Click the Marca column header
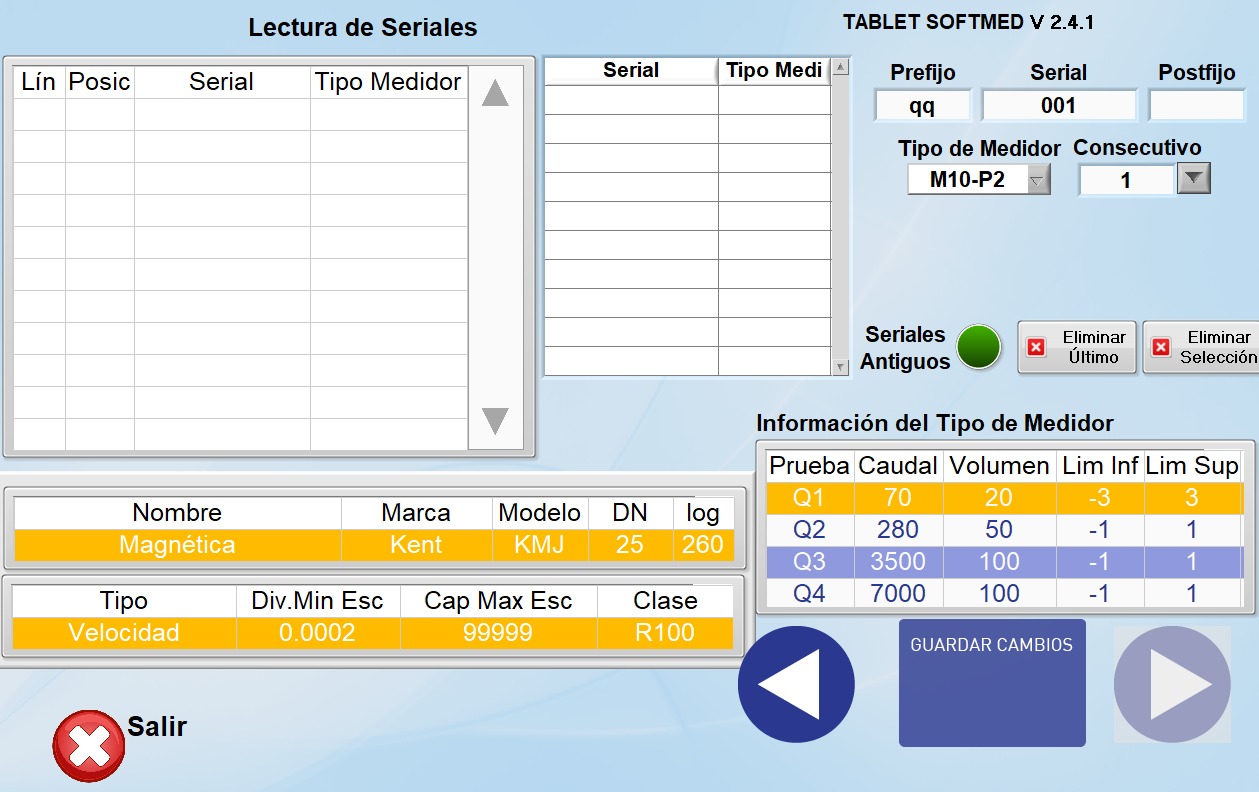Viewport: 1259px width, 792px height. click(416, 513)
